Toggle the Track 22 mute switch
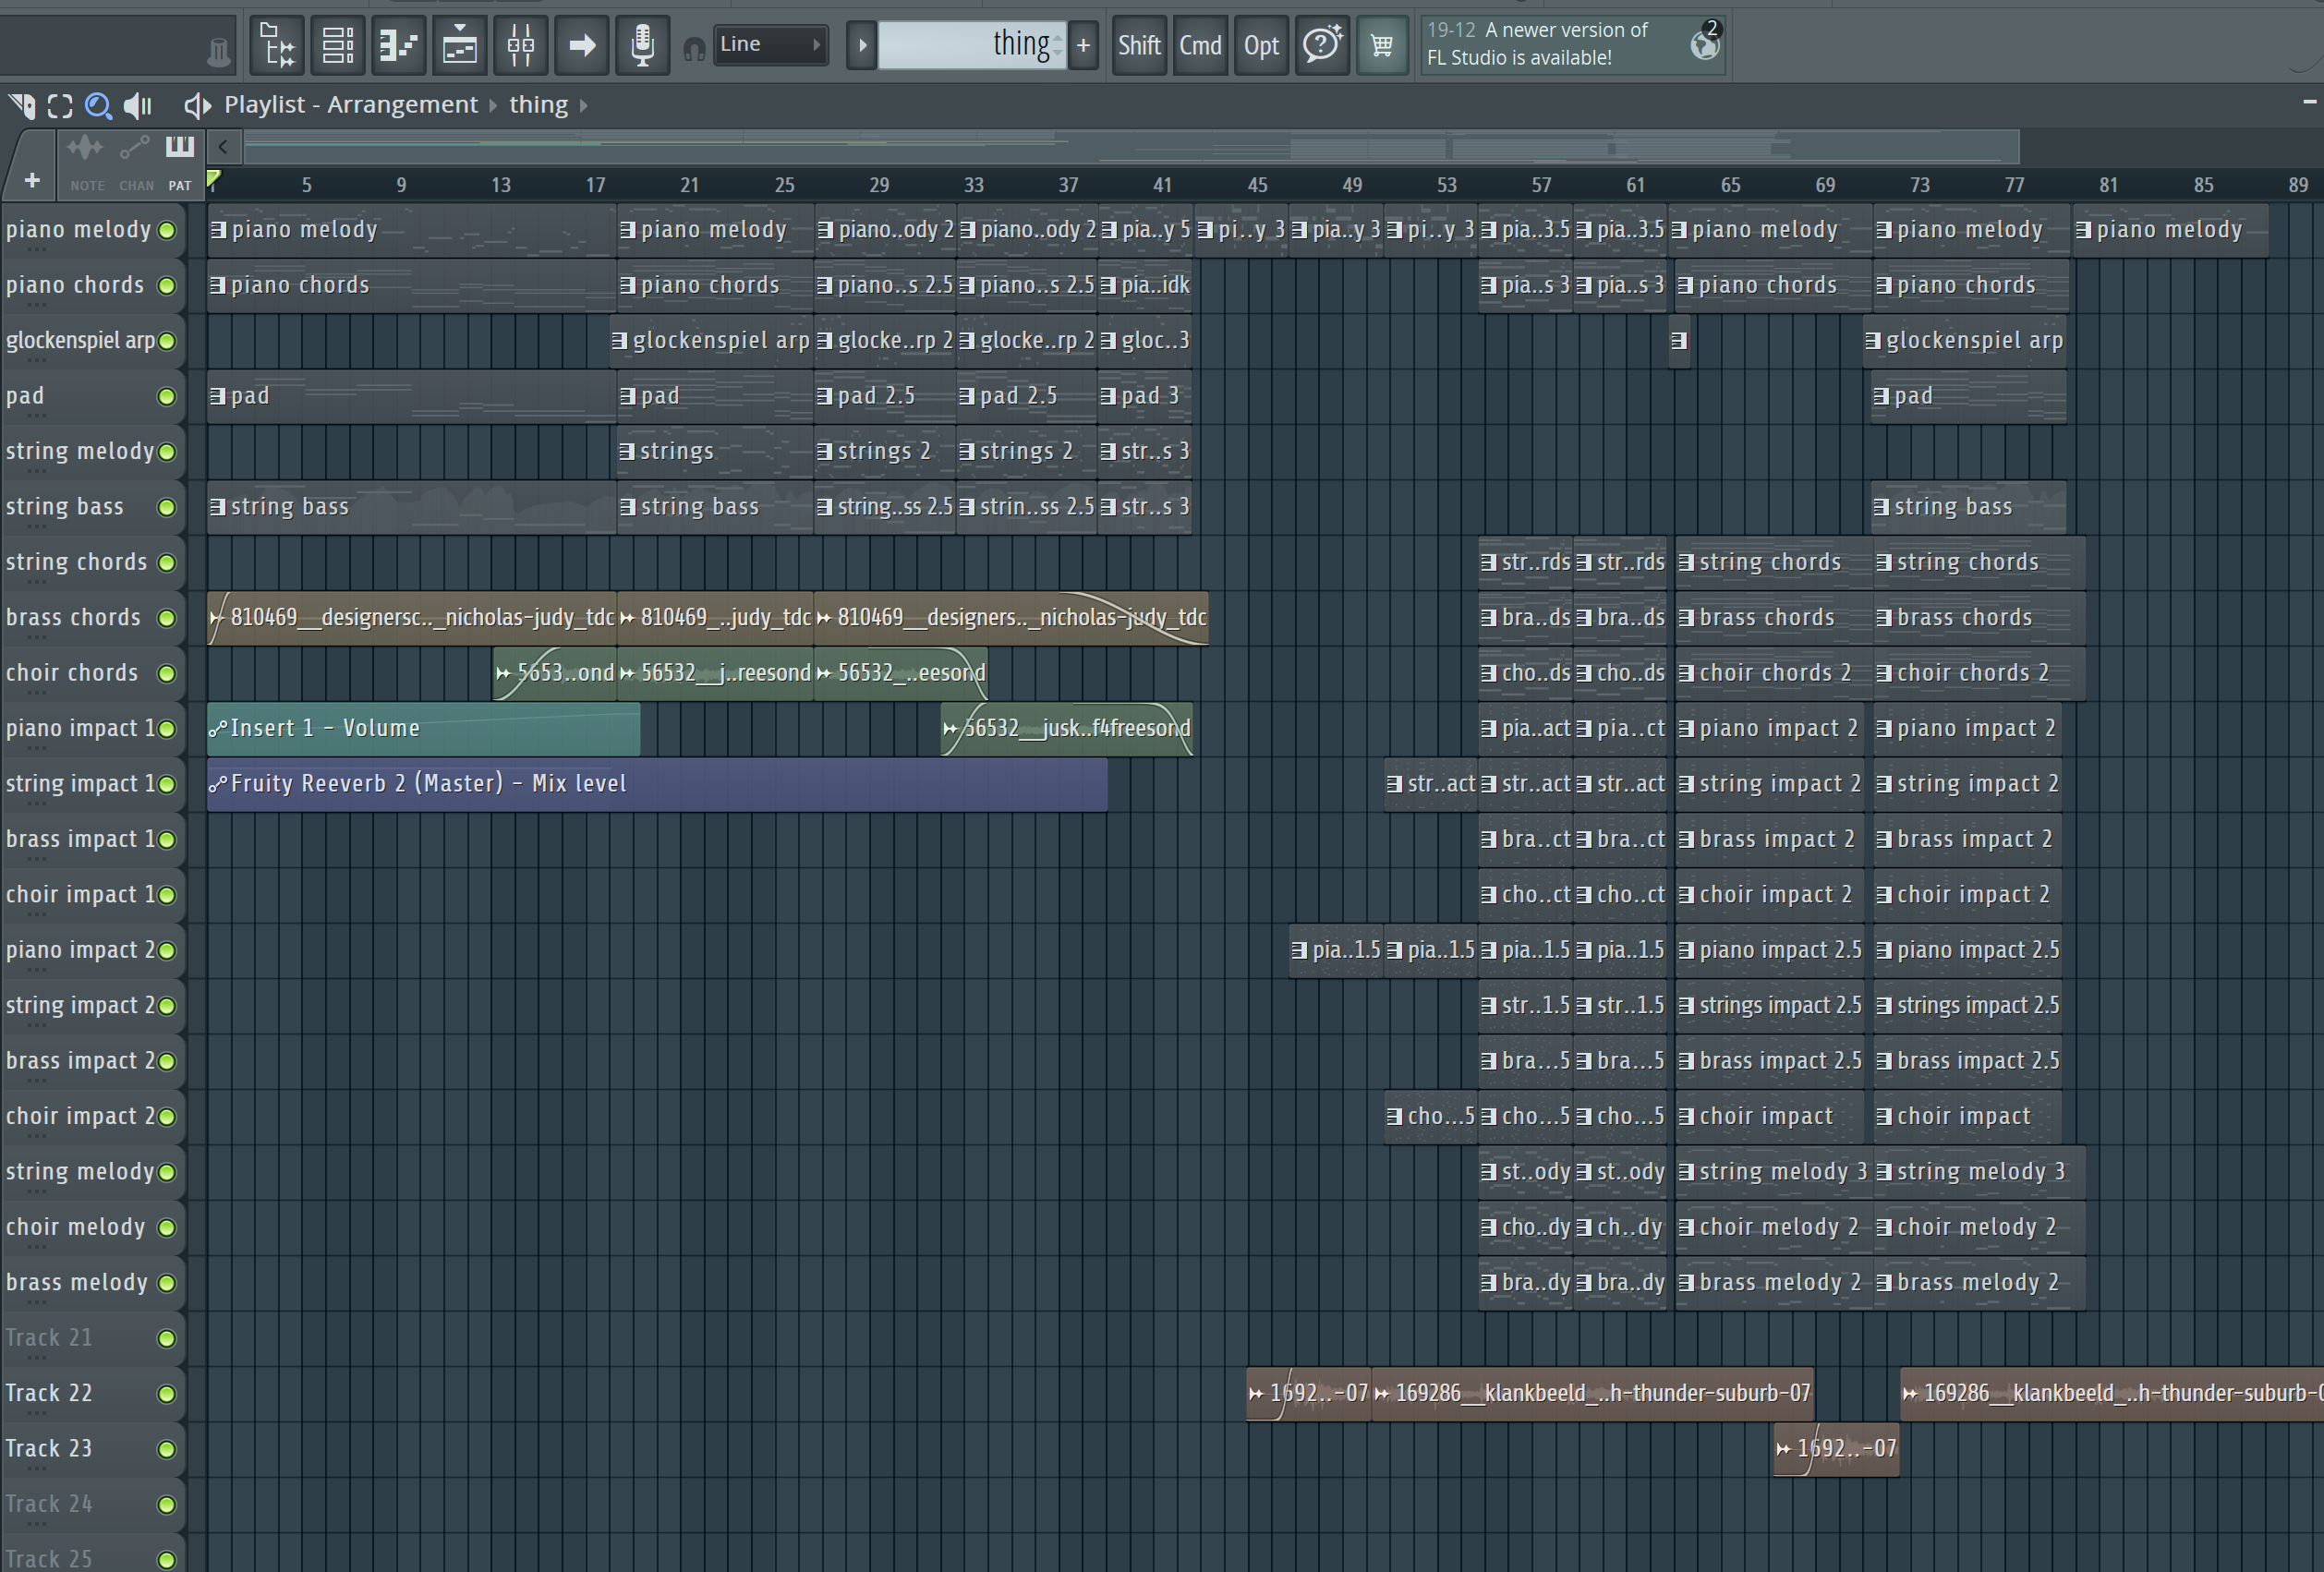The image size is (2324, 1572). point(167,1394)
